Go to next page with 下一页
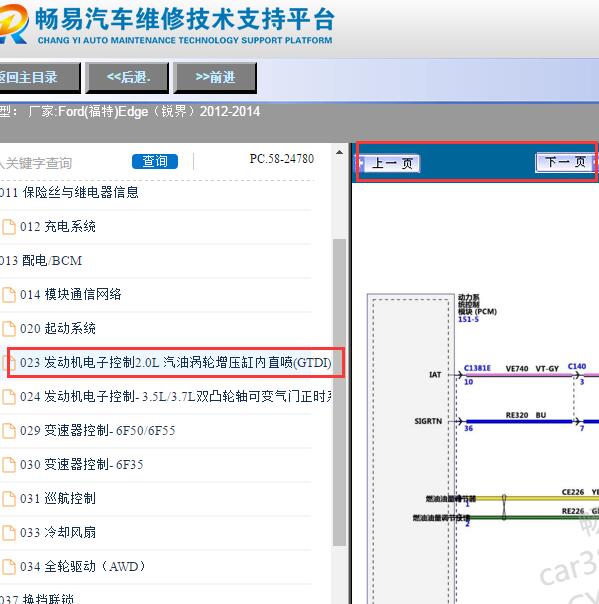This screenshot has height=604, width=599. [x=566, y=162]
